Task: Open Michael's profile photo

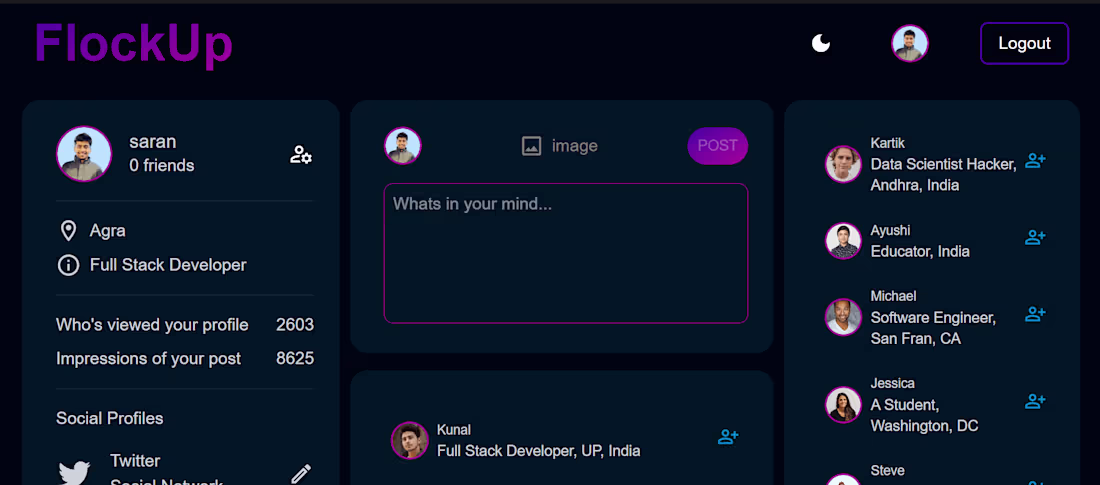Action: (x=843, y=317)
